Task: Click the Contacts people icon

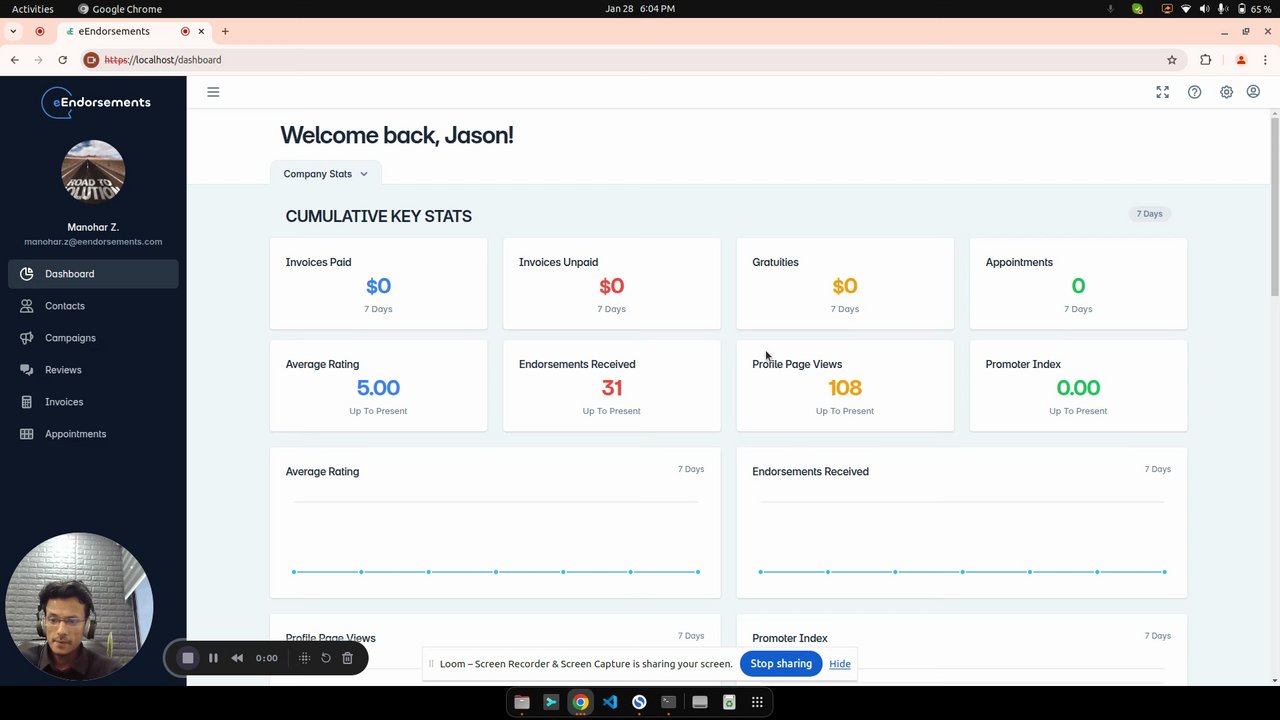Action: [x=26, y=306]
